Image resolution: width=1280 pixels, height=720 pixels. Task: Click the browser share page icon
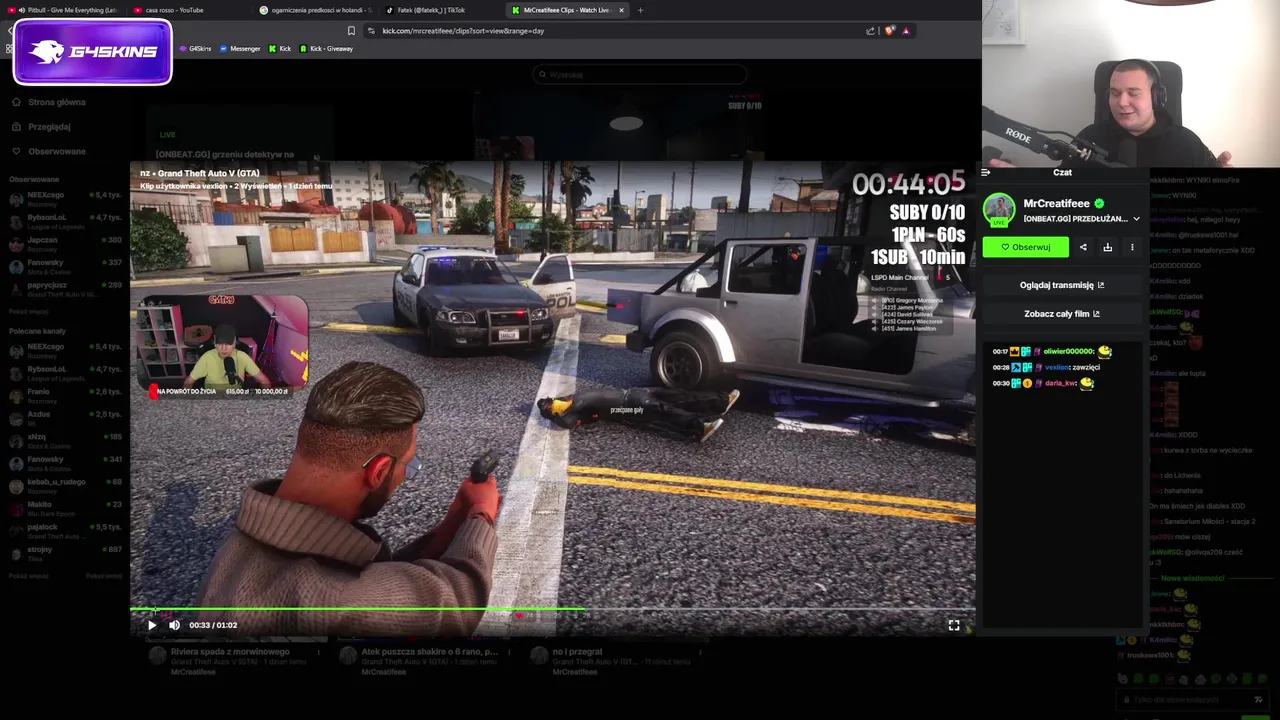pos(870,31)
